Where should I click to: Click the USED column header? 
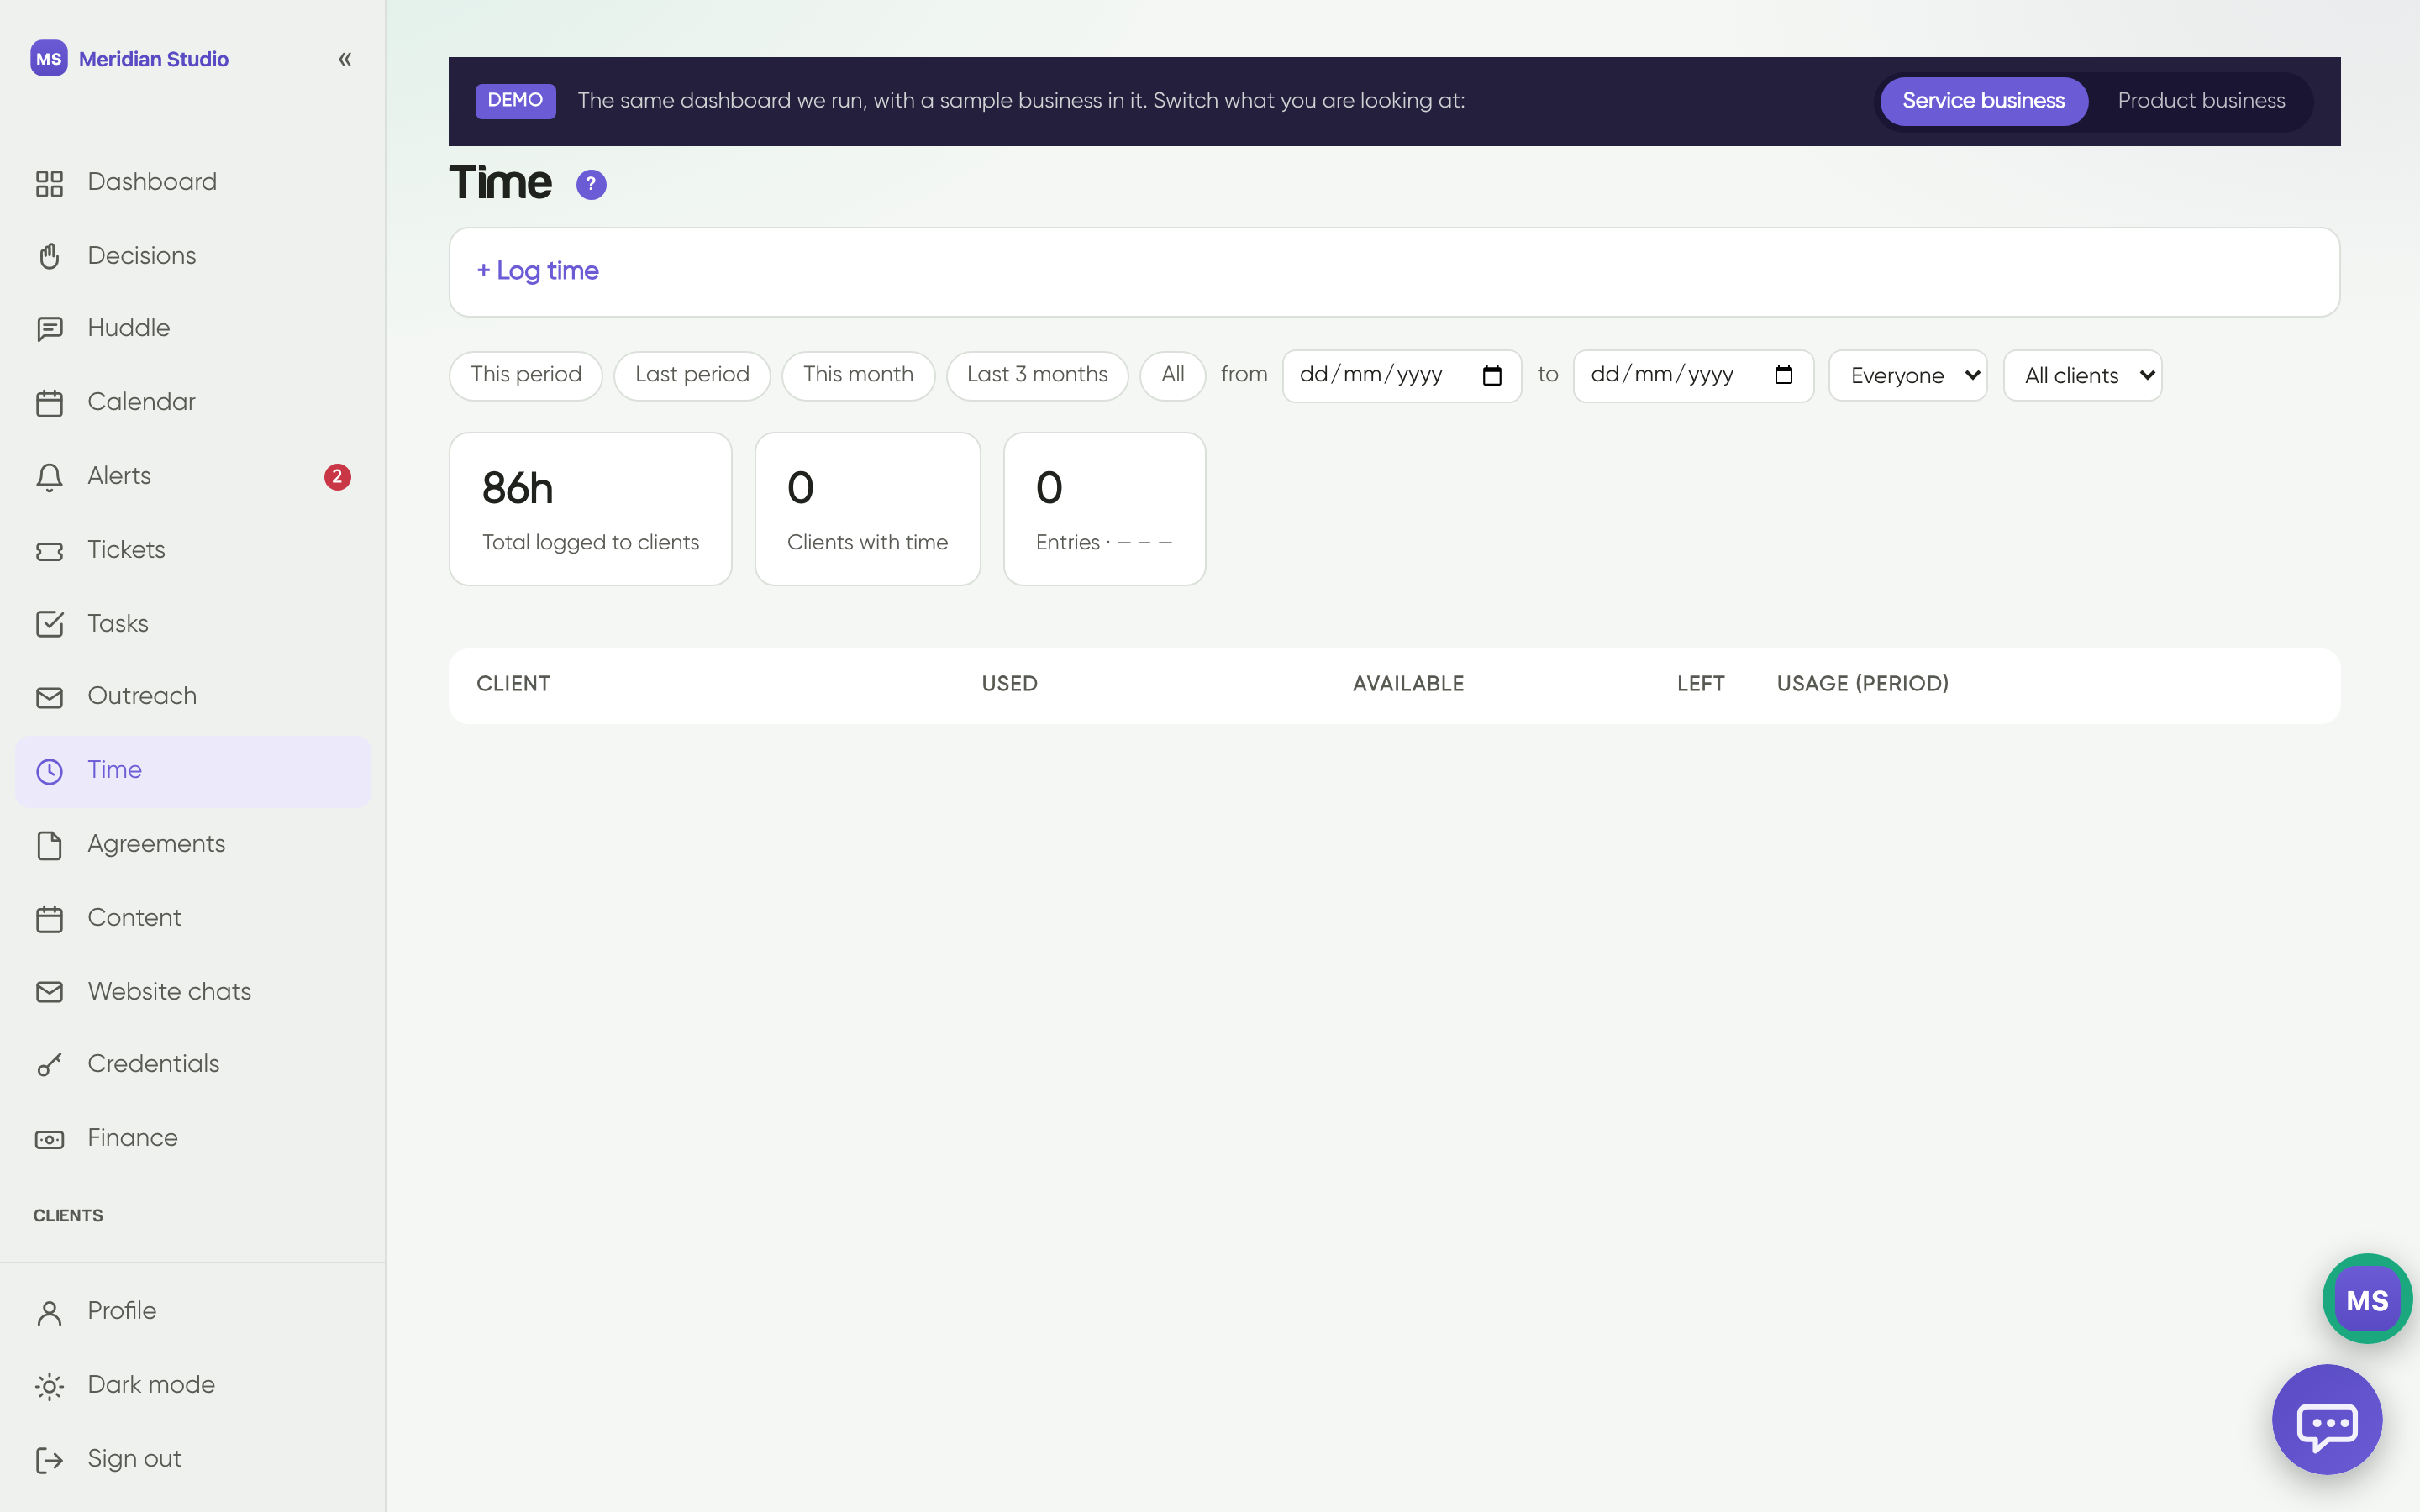(1009, 684)
